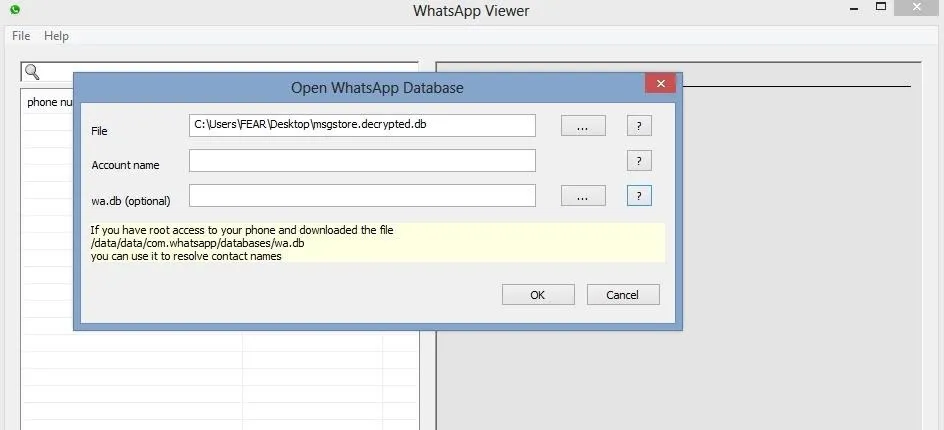This screenshot has height=430, width=944.
Task: Show help for the Account name field
Action: pyautogui.click(x=639, y=161)
